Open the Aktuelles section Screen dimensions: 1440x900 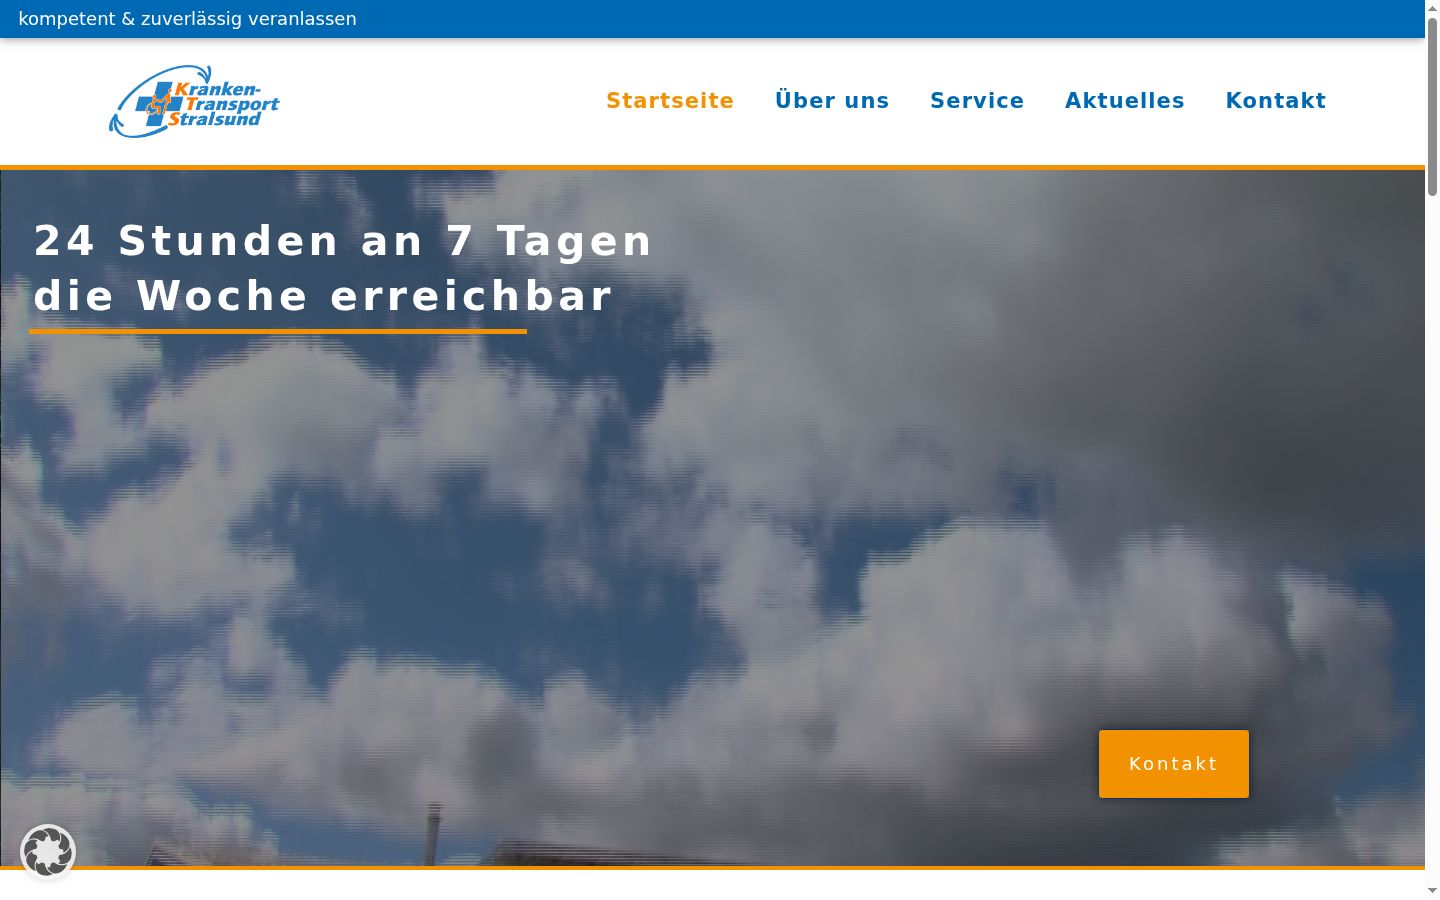pos(1125,101)
